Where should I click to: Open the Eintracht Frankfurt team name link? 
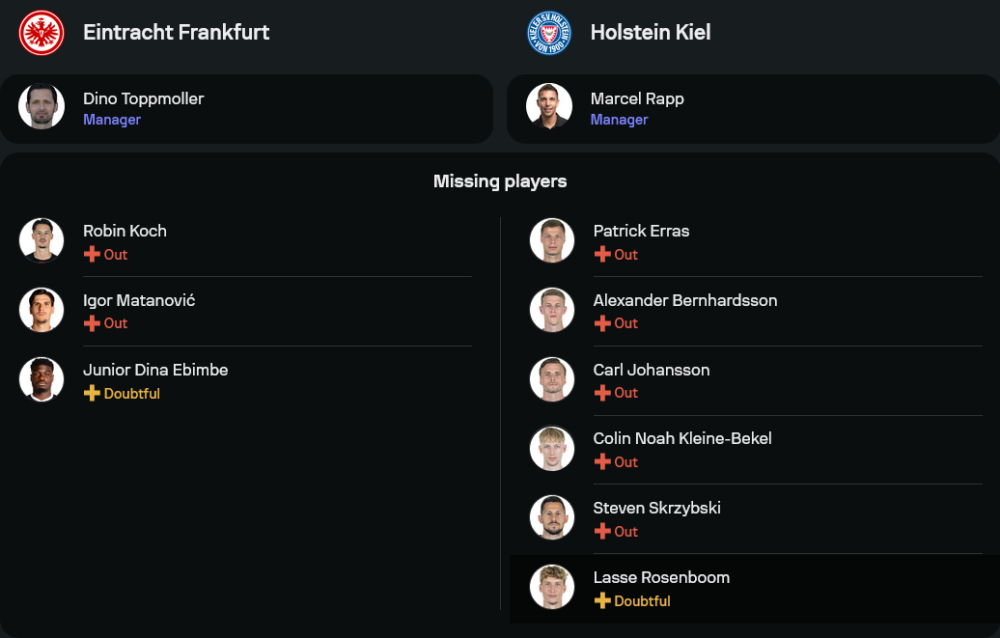[x=176, y=32]
